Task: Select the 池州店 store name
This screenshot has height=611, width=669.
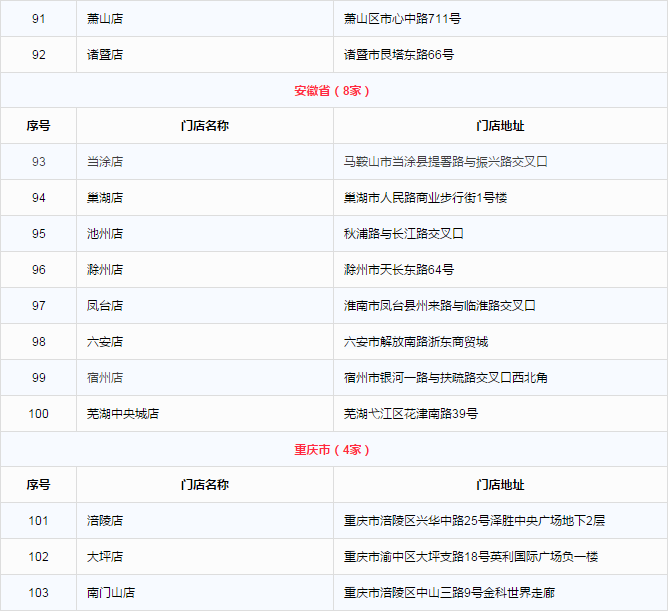Action: coord(105,234)
